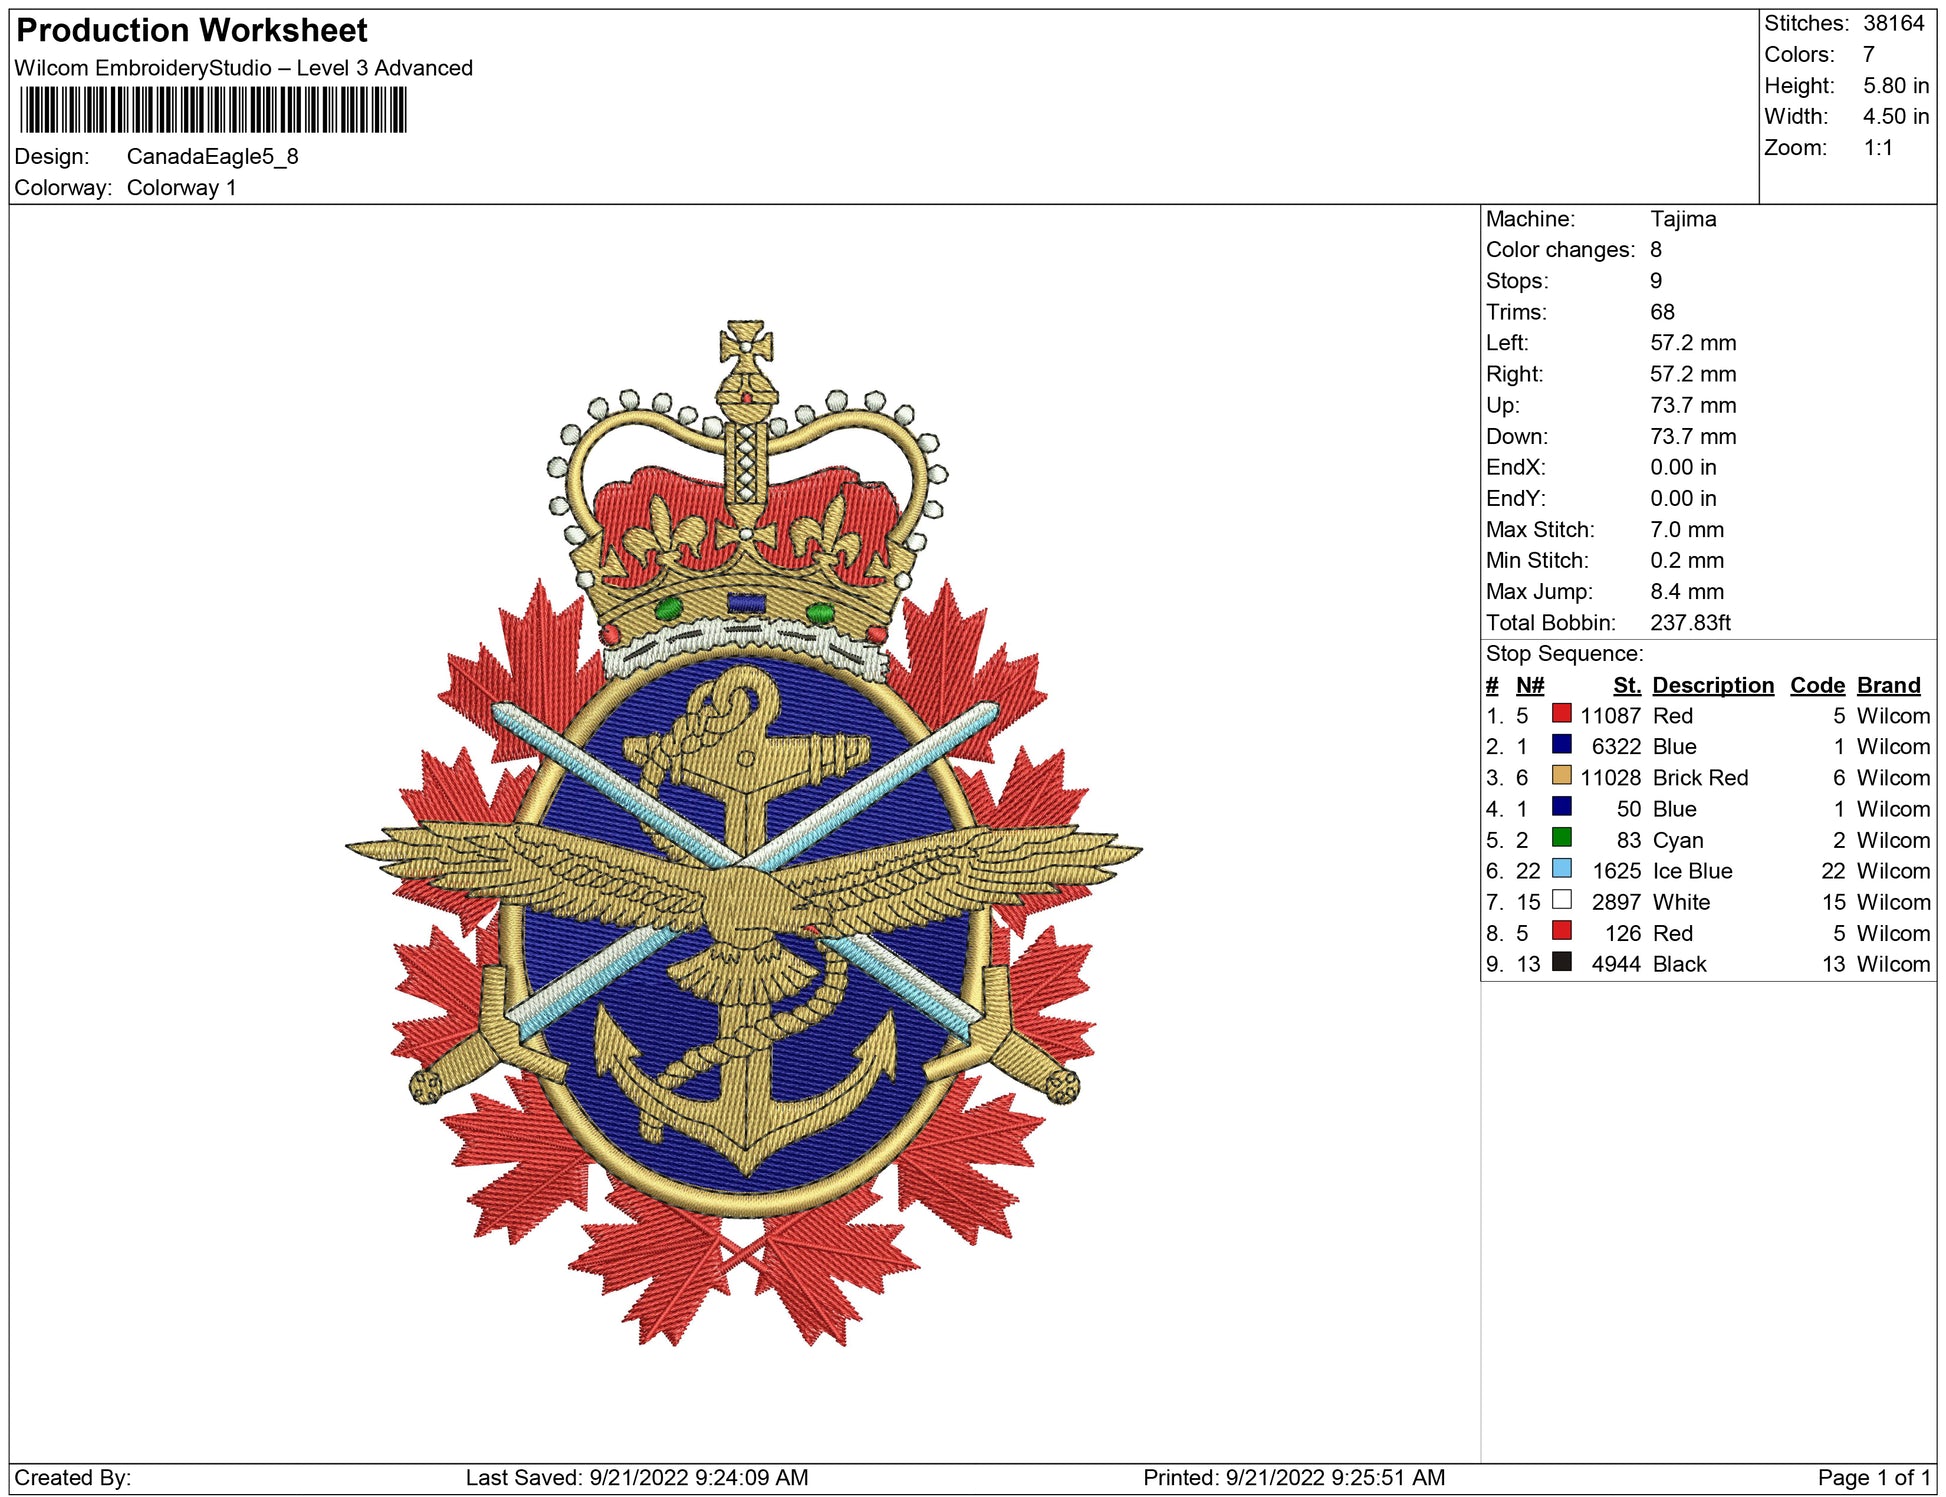Click the barcode under the Wilcom title
Screen dimensions: 1946x1497
(213, 110)
